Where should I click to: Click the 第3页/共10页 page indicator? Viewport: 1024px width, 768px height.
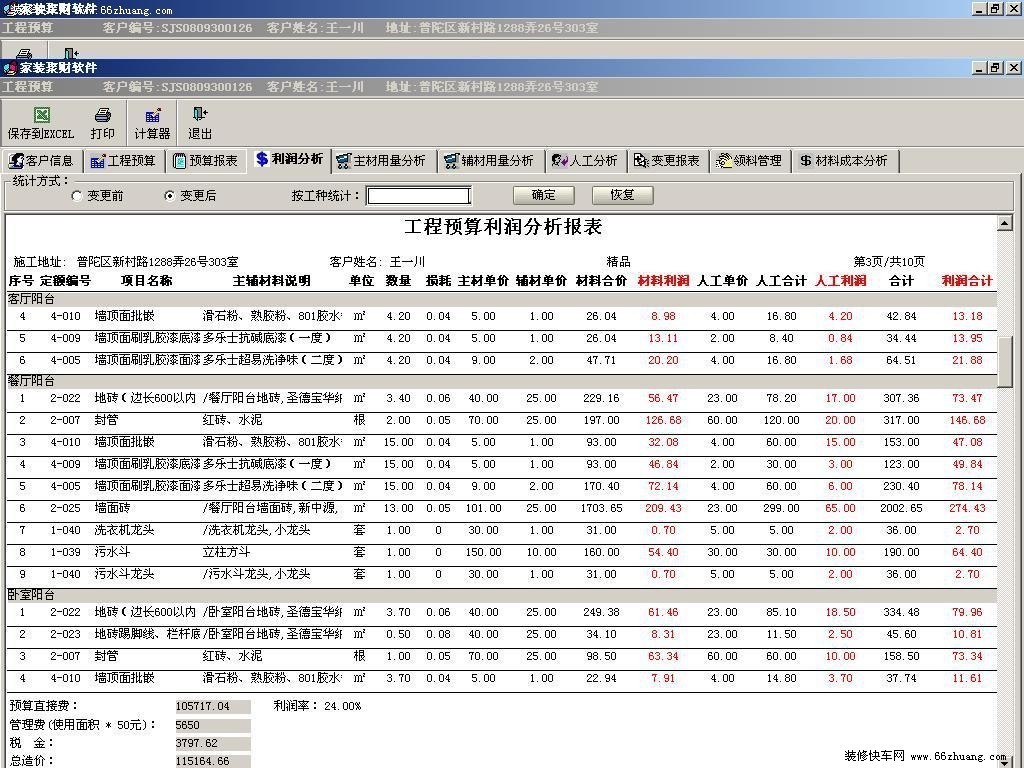pyautogui.click(x=889, y=261)
